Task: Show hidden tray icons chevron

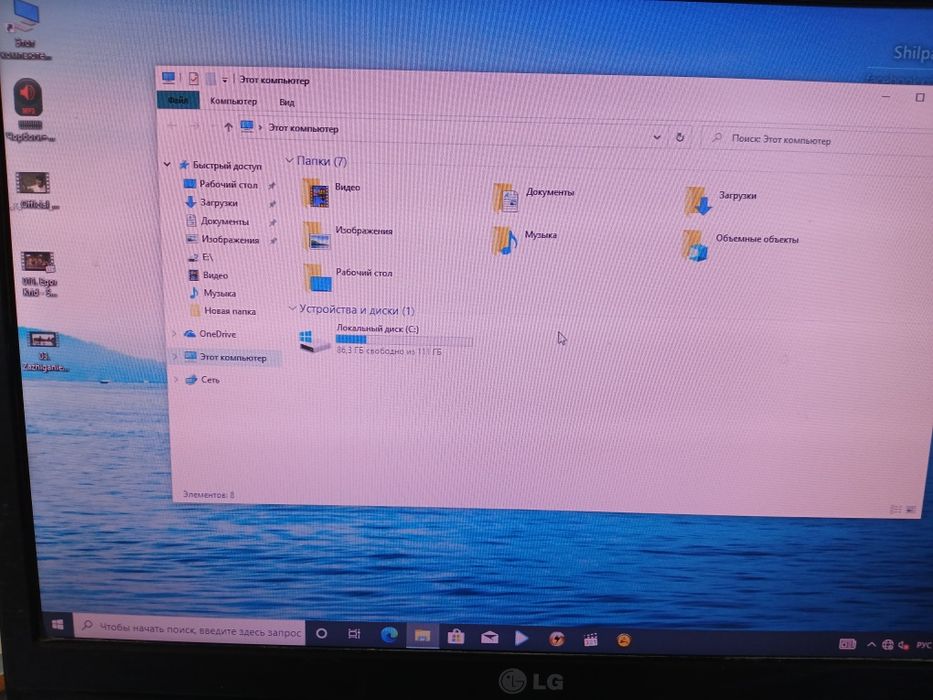Action: tap(871, 644)
